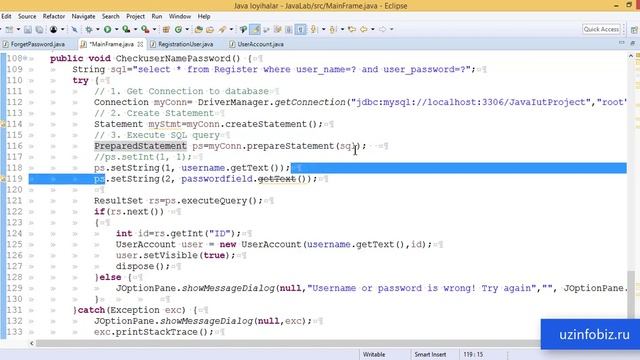640x360 pixels.
Task: Open the Search dropdown arrow
Action: (x=231, y=29)
